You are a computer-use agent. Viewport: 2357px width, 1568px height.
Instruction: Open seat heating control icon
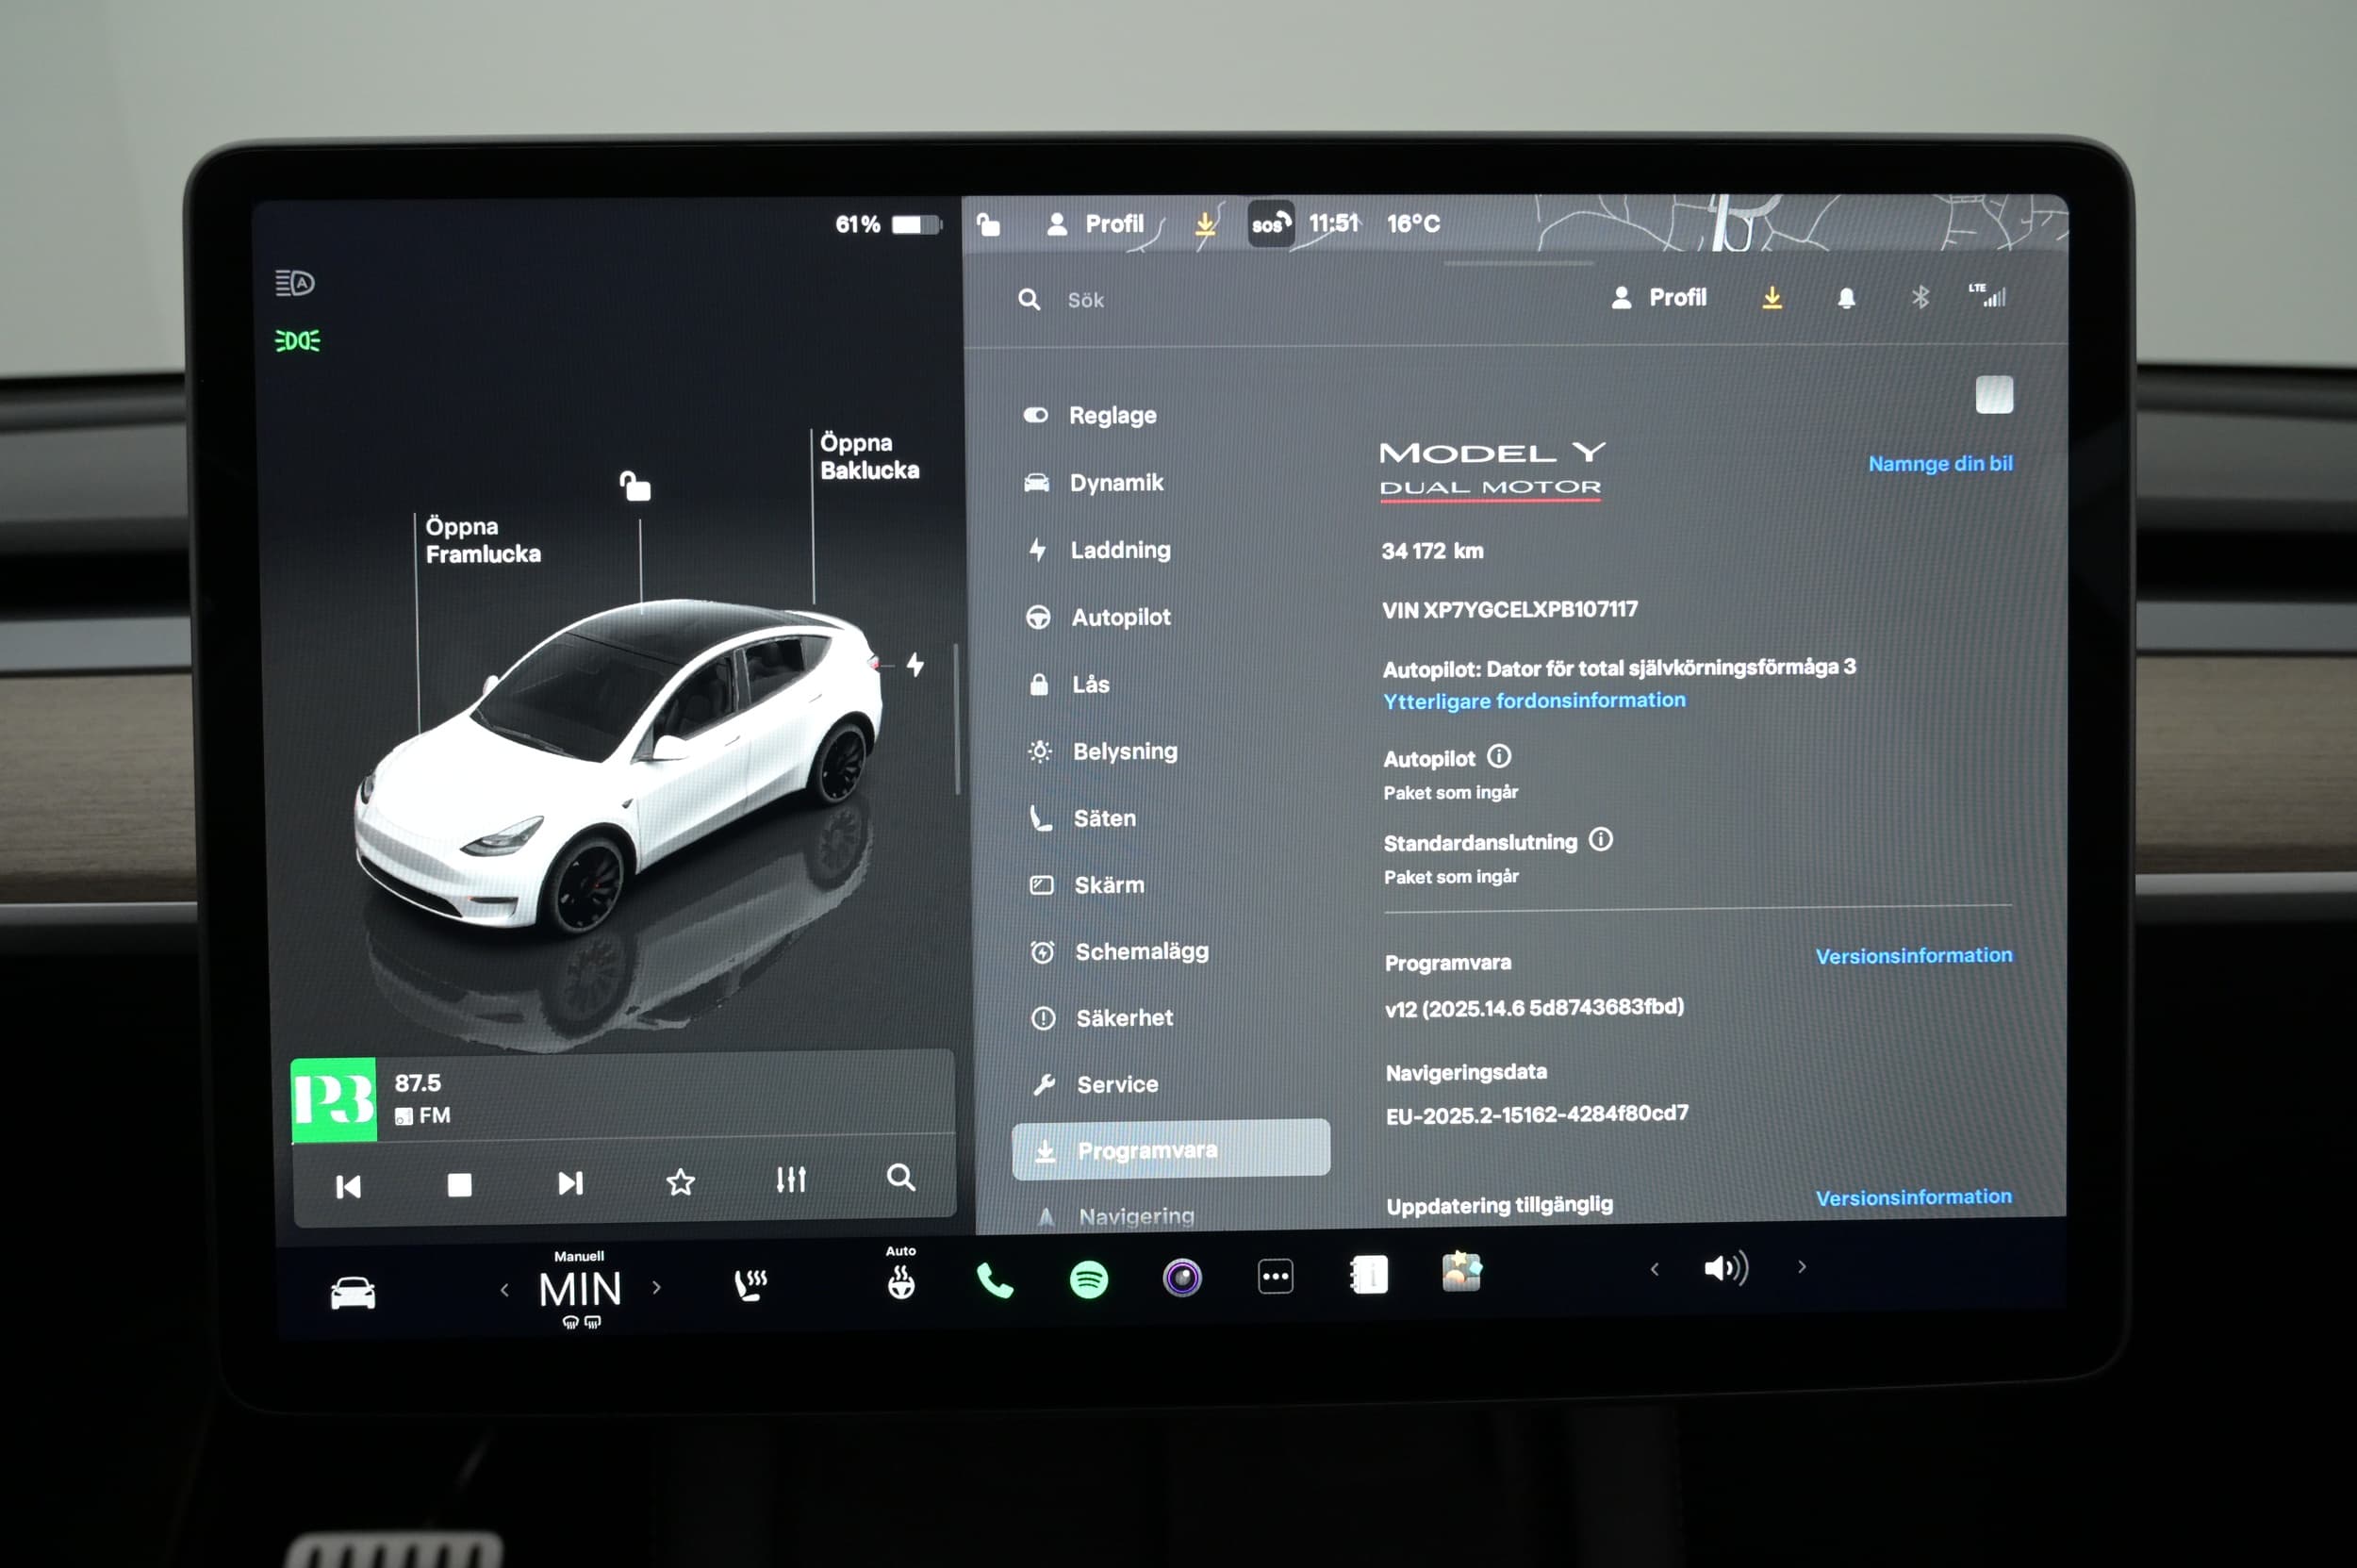coord(750,1284)
